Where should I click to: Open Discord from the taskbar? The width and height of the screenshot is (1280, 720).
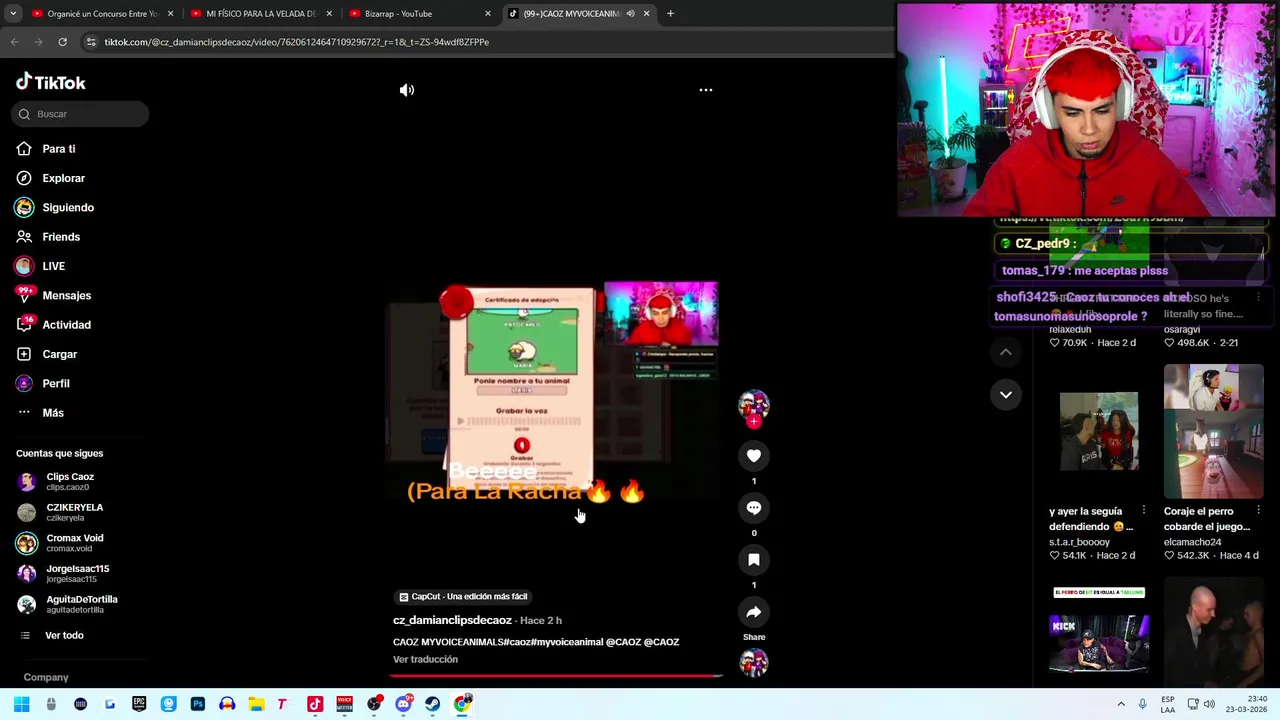[x=403, y=704]
